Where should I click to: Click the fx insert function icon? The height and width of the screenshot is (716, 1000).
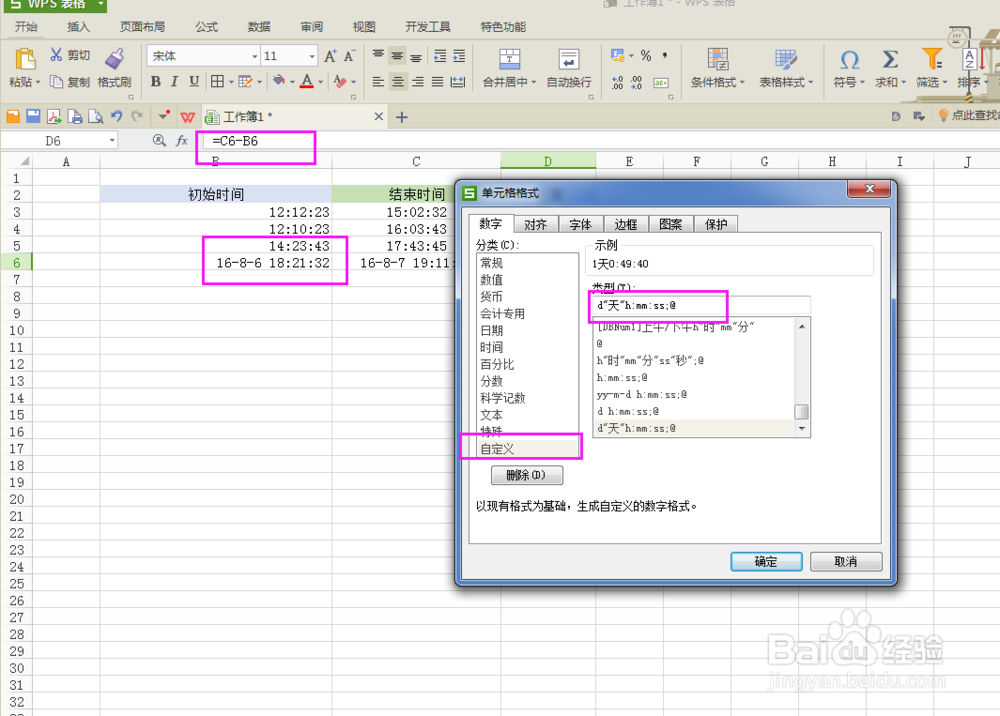182,140
